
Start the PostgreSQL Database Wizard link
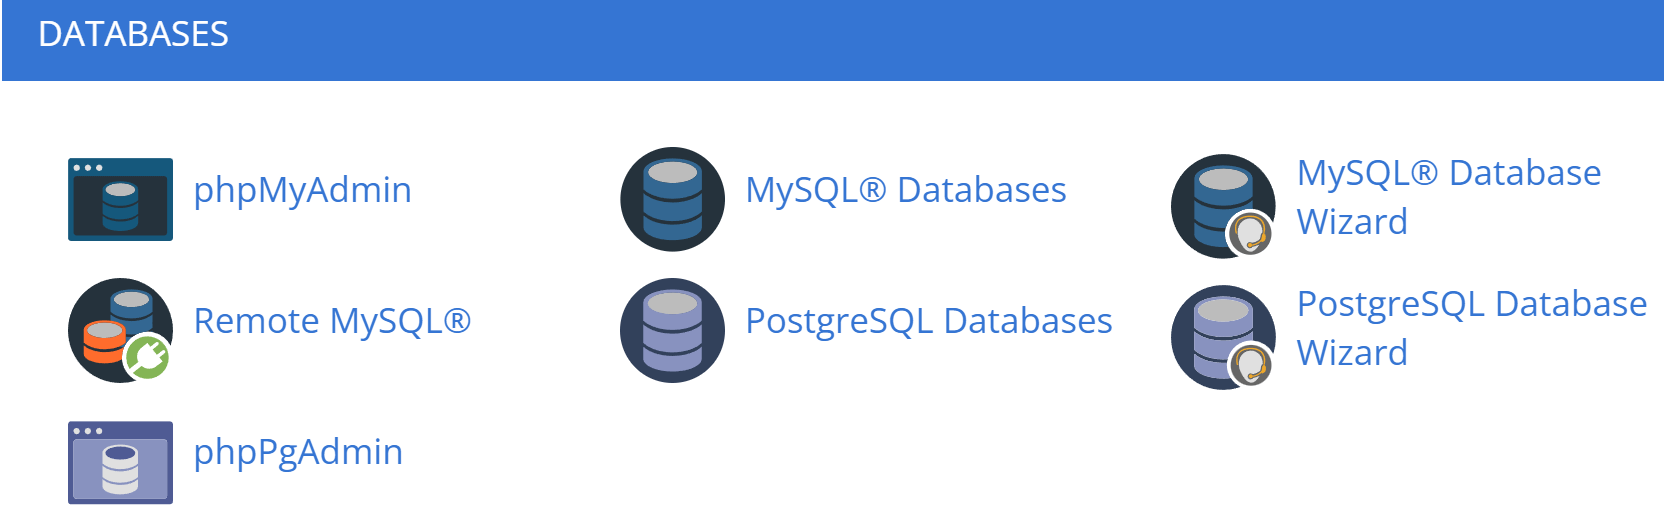[1471, 328]
